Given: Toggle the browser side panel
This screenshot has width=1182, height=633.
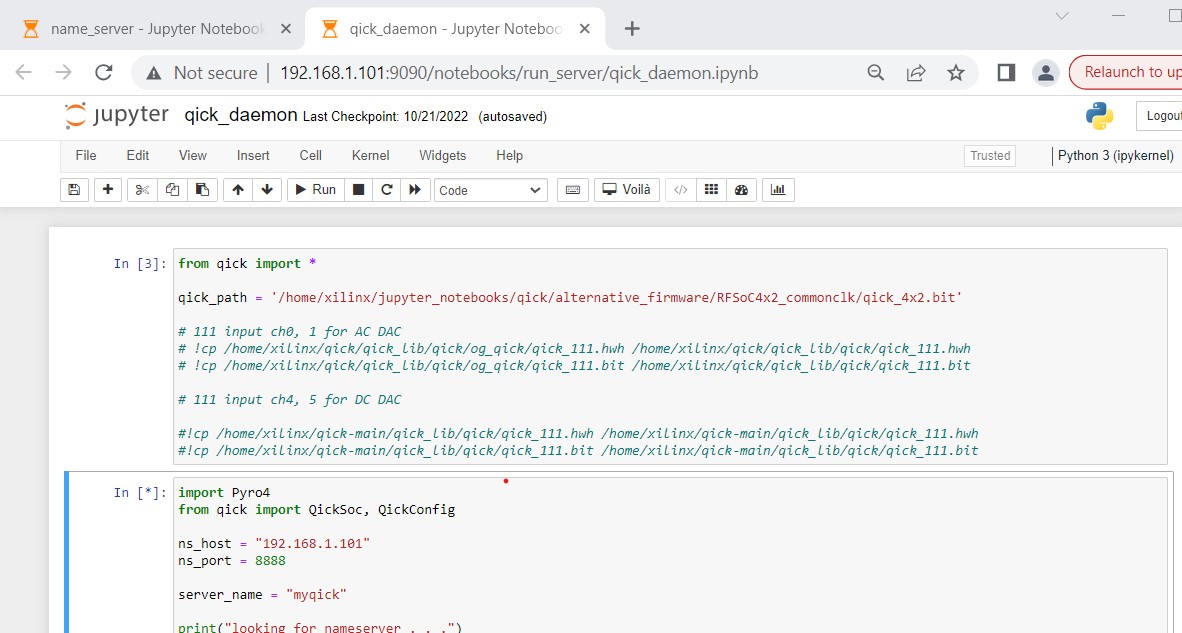Looking at the screenshot, I should (1006, 72).
